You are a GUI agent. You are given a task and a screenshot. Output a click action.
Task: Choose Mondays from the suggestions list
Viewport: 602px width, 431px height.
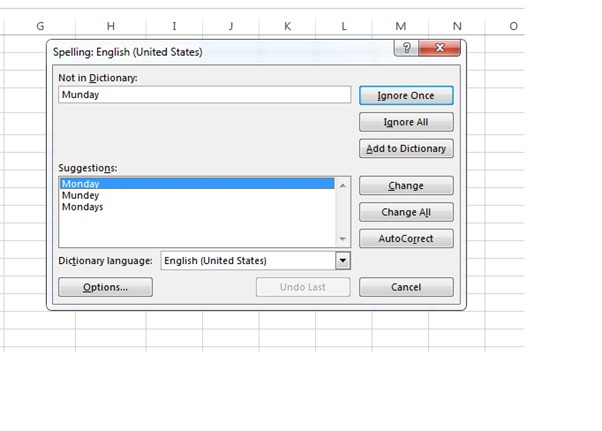[x=196, y=207]
